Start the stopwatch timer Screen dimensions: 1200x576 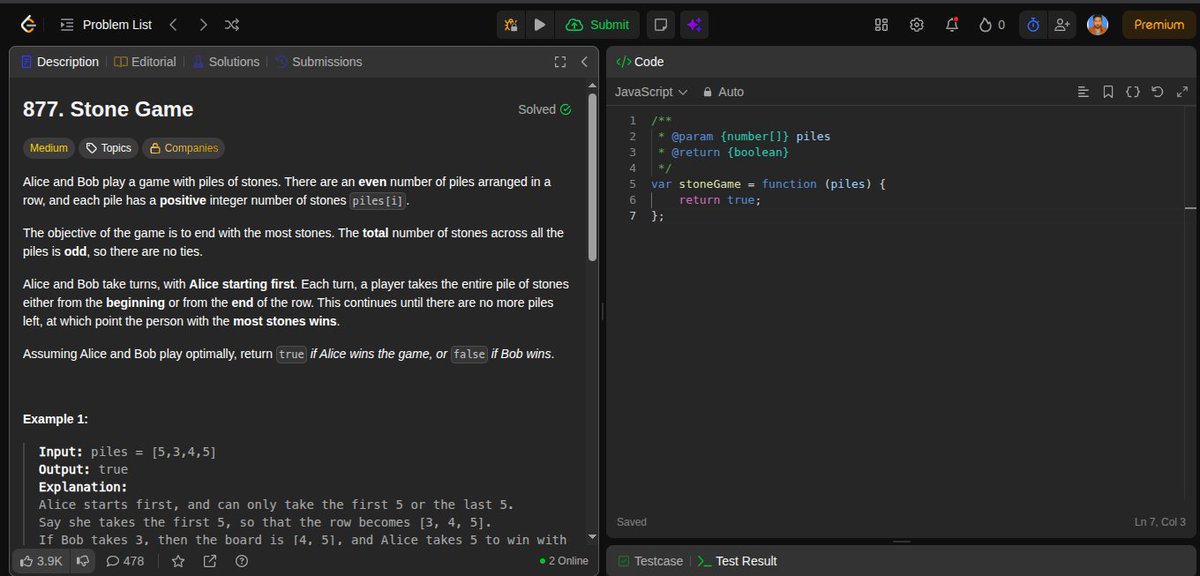1033,24
